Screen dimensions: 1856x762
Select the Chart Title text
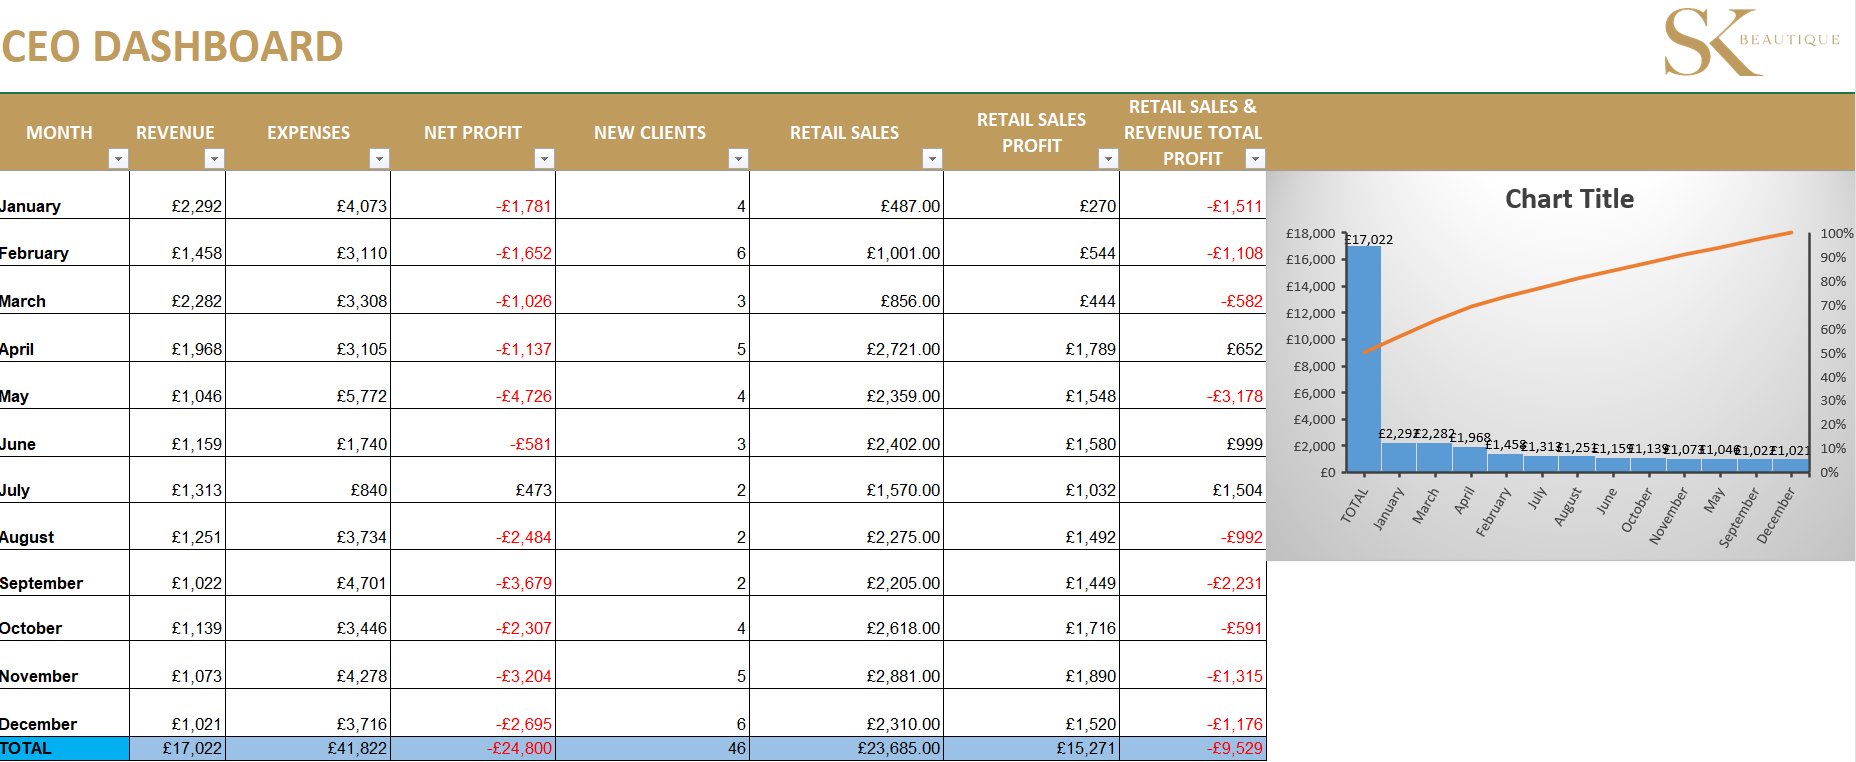tap(1569, 199)
